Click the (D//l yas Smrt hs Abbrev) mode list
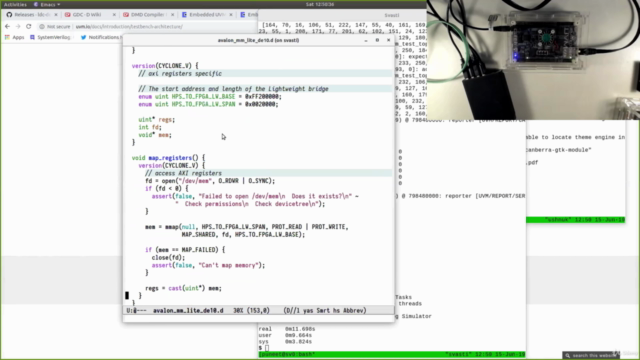Screen dimensions: 640x360 click(x=325, y=311)
